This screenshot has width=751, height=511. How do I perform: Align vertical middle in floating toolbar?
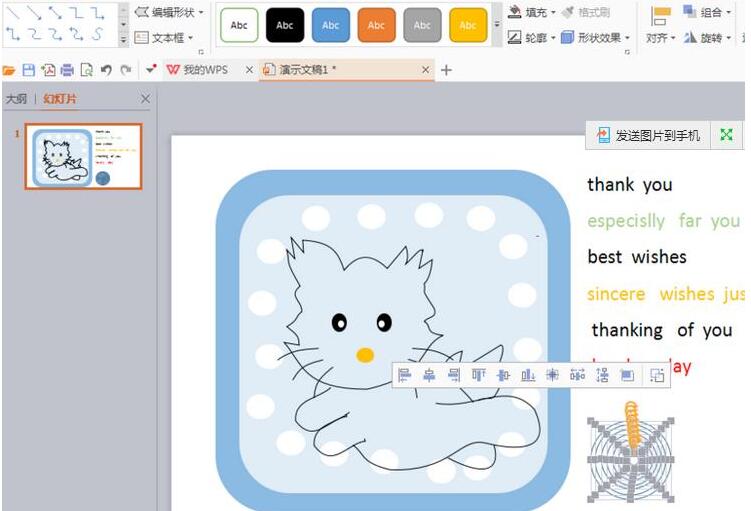point(503,375)
